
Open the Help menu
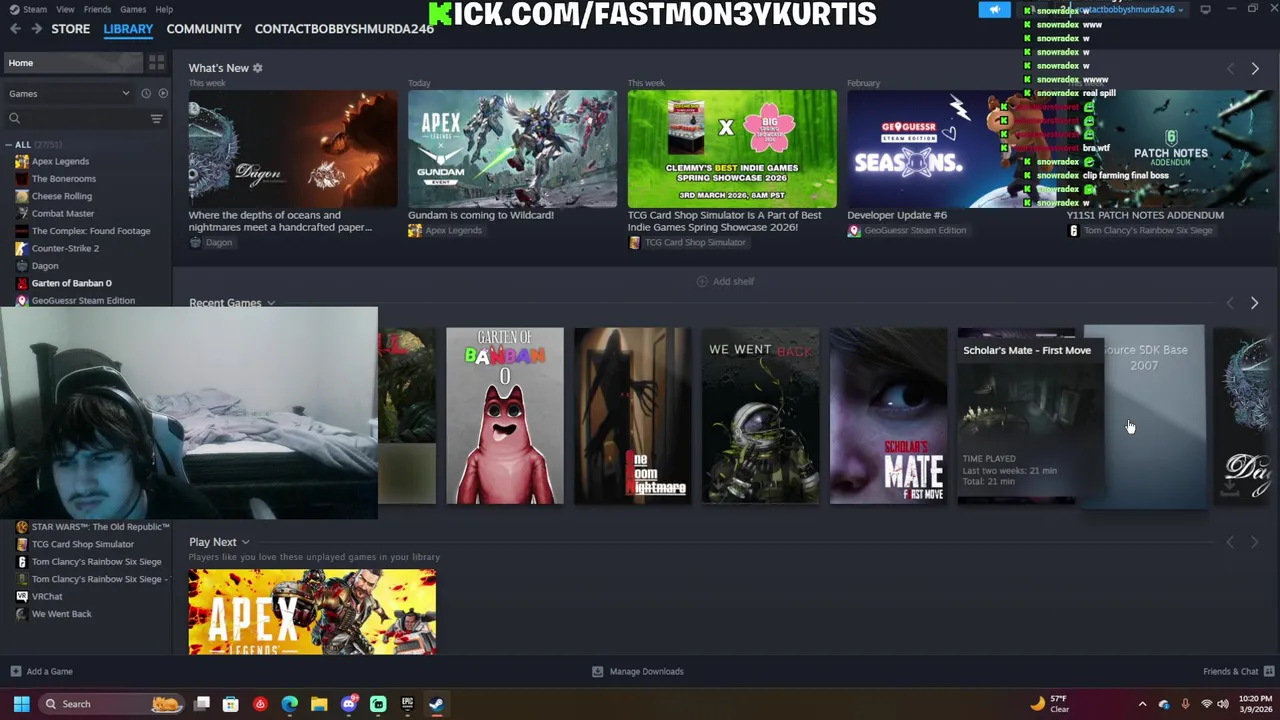tap(164, 9)
